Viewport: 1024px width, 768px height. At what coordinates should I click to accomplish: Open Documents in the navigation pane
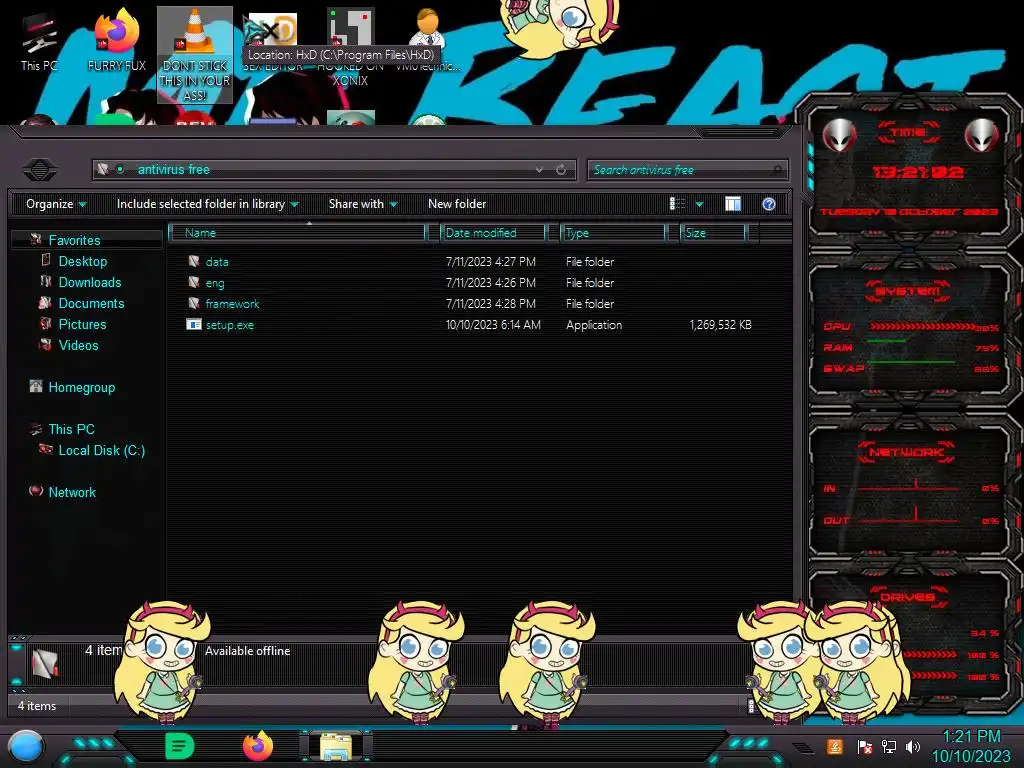[91, 303]
